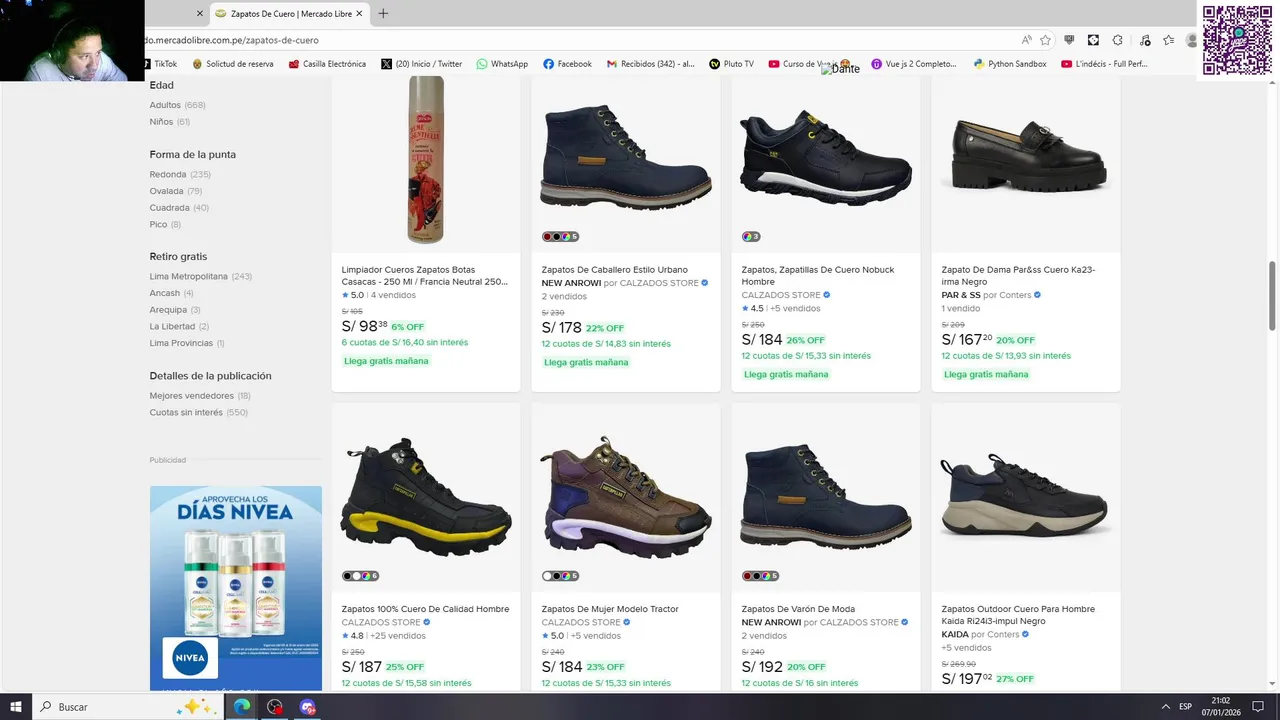
Task: Open the Python Sandbox bookmark
Action: 1010,64
